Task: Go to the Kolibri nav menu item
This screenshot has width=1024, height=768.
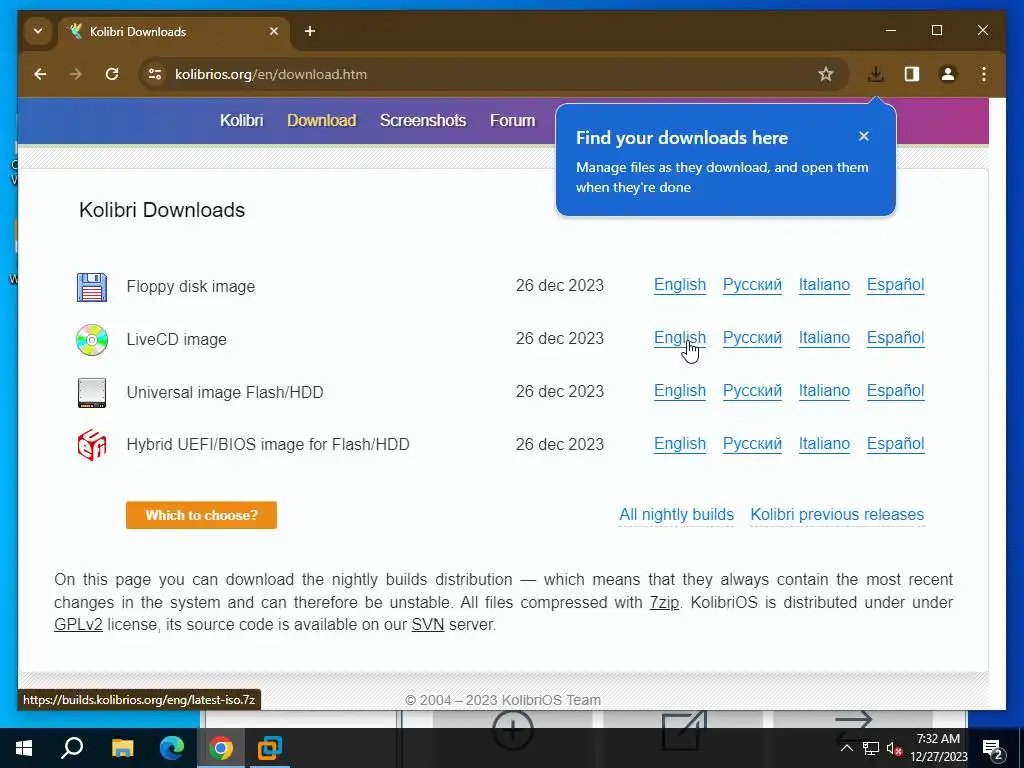Action: (x=242, y=121)
